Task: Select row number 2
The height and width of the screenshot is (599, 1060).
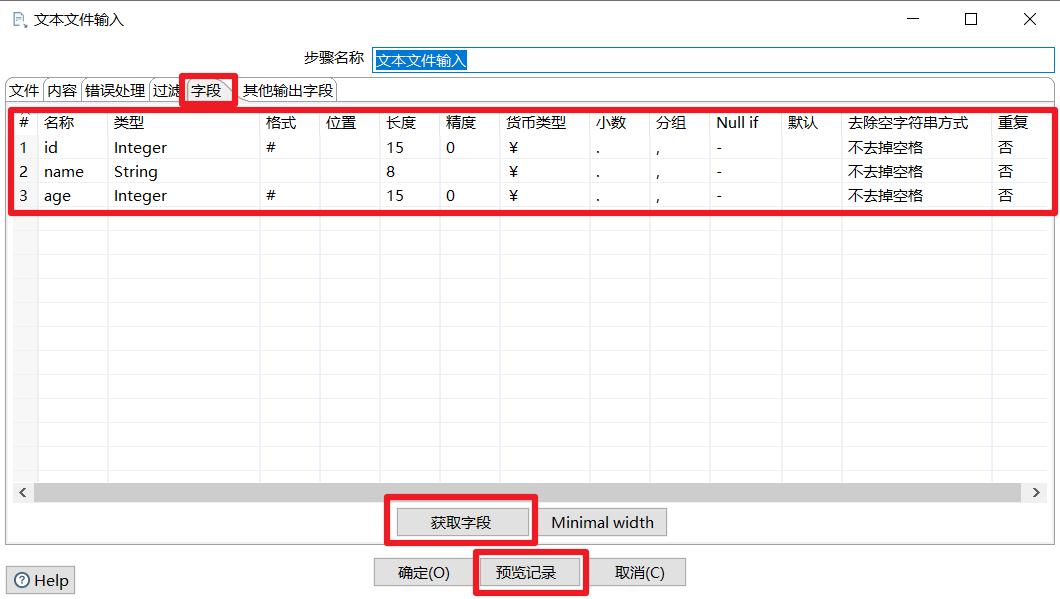Action: pyautogui.click(x=24, y=172)
